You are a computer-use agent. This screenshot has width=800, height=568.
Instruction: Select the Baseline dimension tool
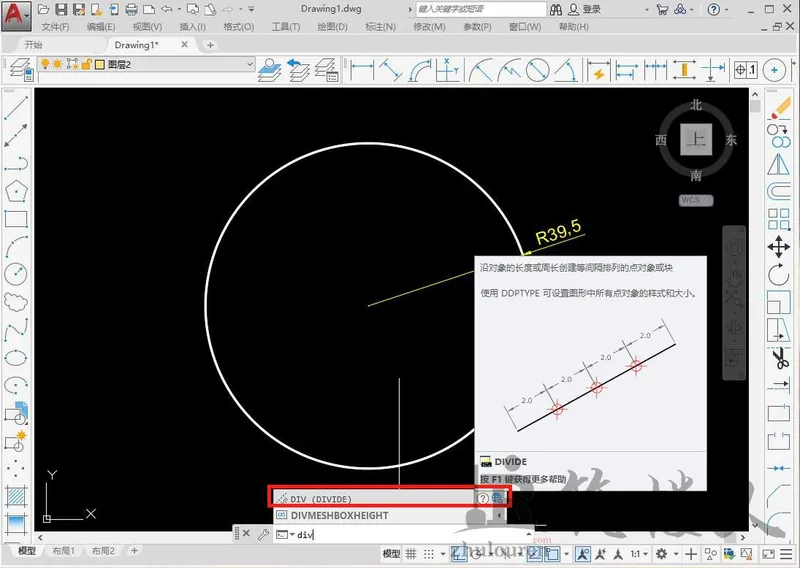click(x=627, y=70)
